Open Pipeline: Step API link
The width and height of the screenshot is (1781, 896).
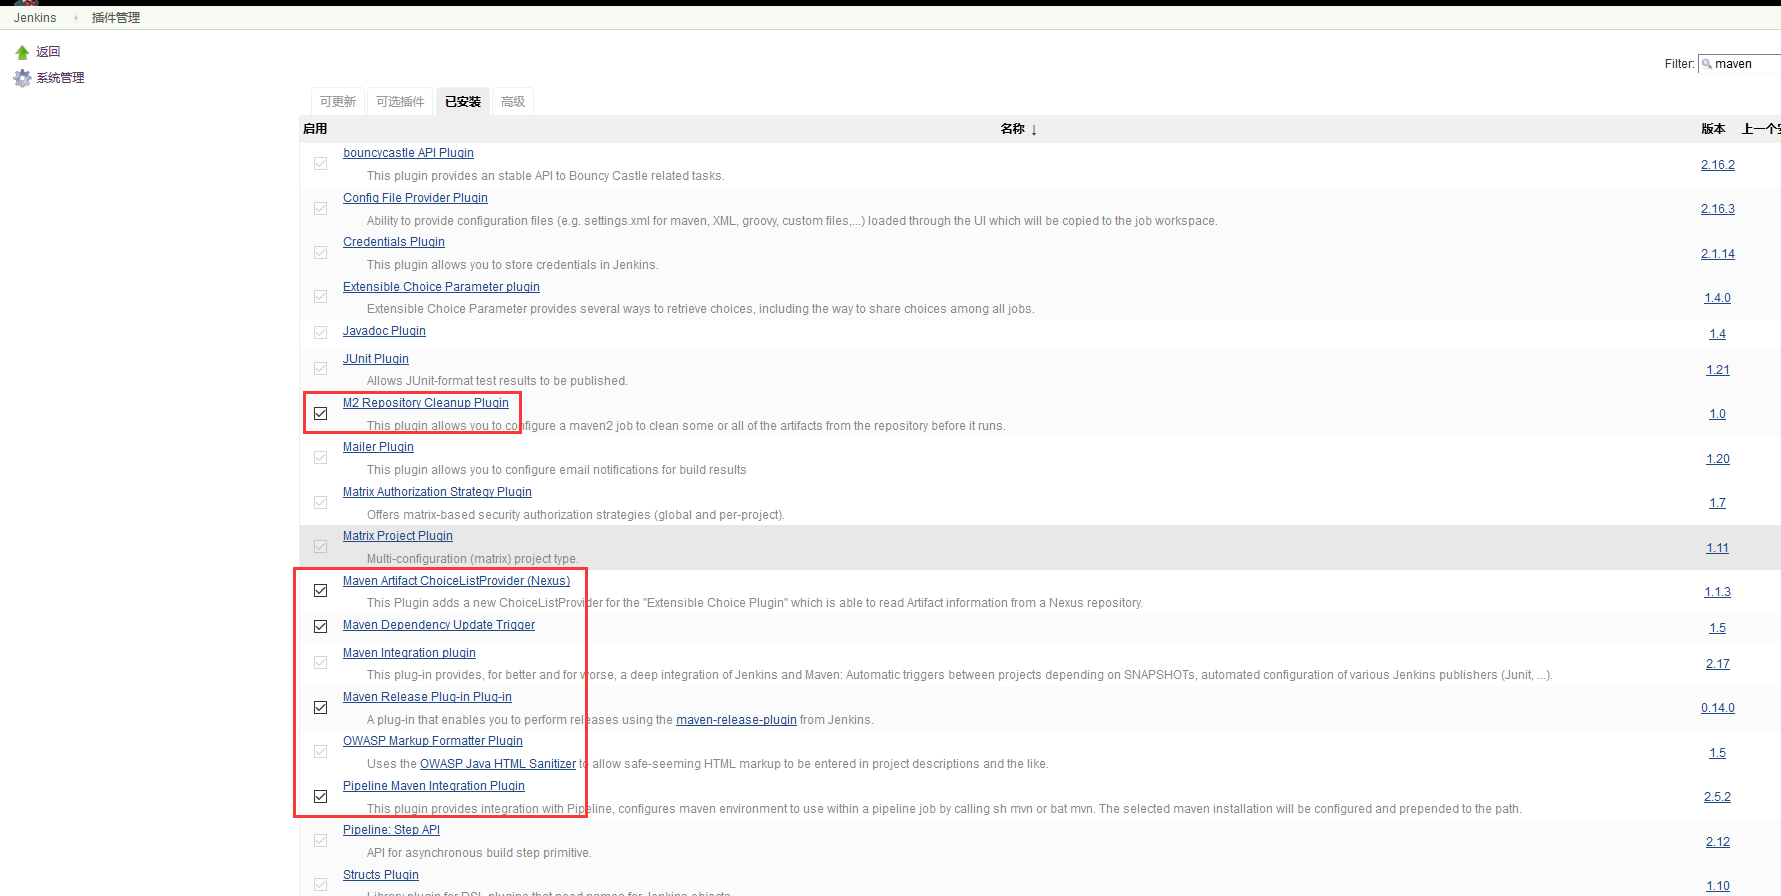point(391,830)
